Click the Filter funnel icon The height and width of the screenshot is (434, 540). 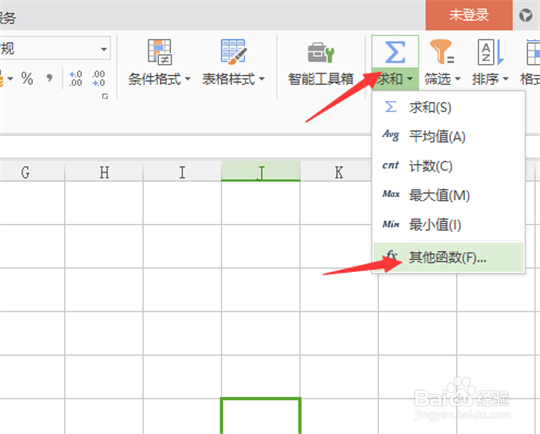click(442, 52)
